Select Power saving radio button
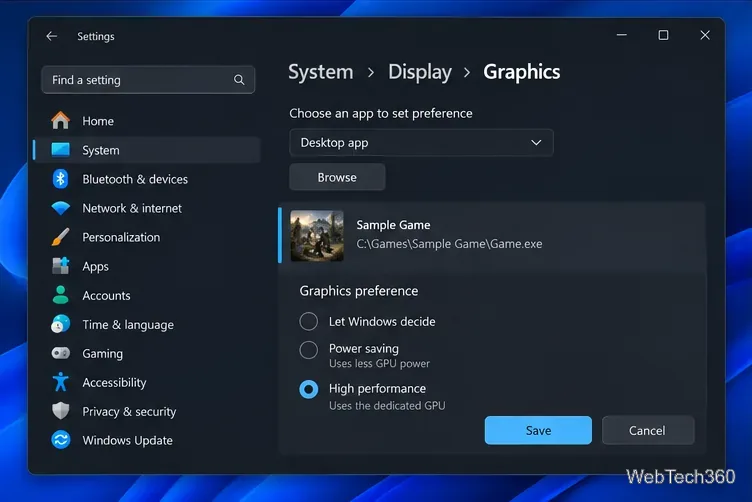Screen dimensions: 752x502 308,350
